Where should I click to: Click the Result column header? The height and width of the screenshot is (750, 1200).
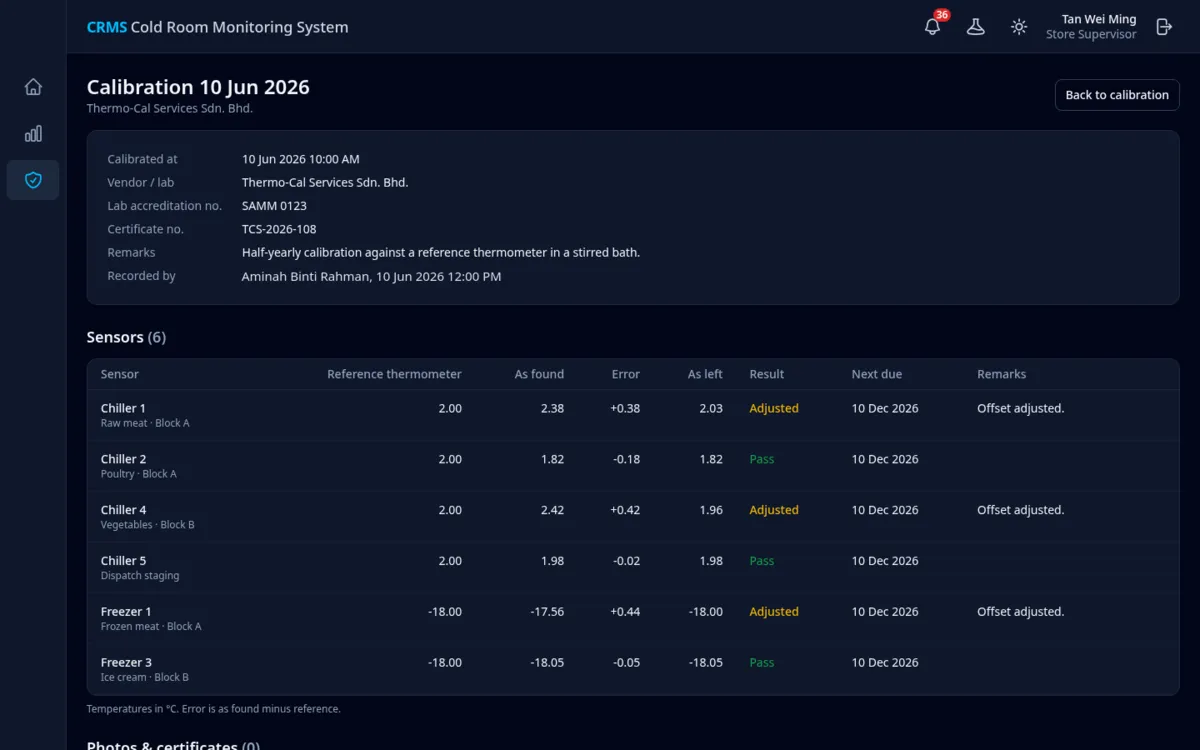click(x=767, y=374)
